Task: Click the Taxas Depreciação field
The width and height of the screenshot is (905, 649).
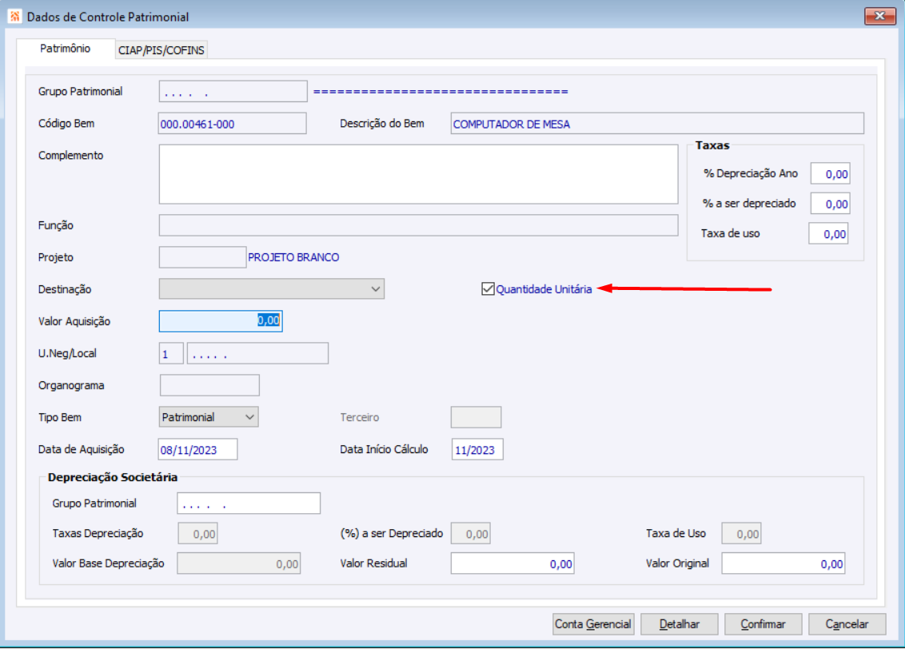Action: (x=198, y=534)
